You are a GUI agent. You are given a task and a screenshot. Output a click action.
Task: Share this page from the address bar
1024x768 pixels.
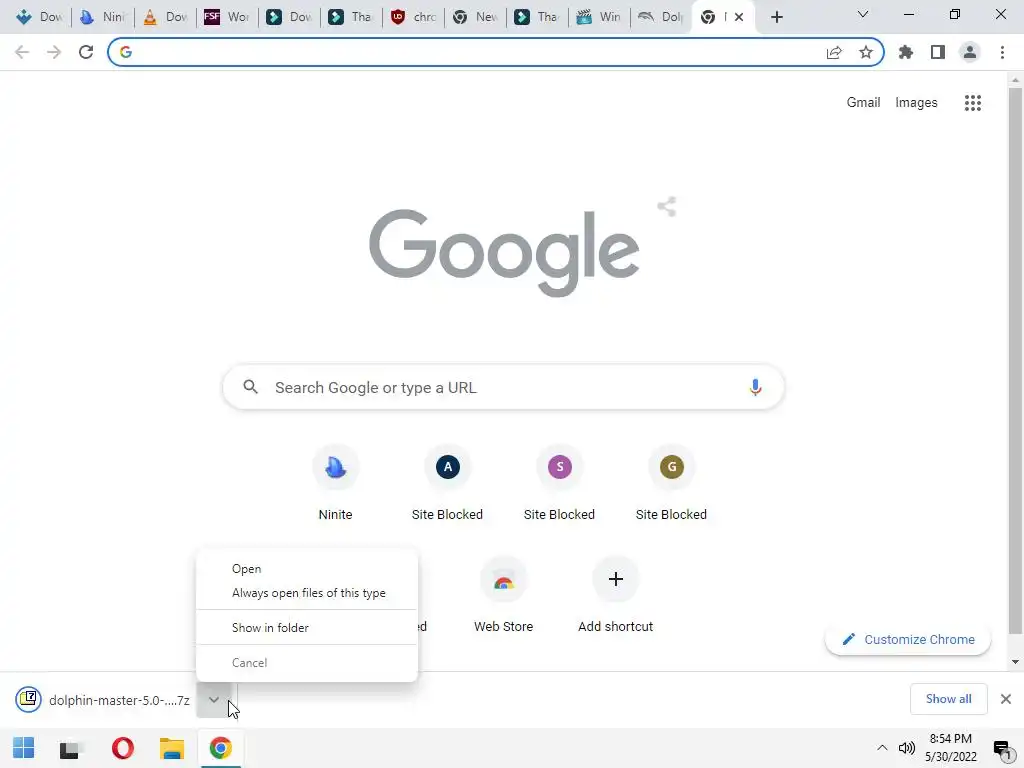click(x=834, y=52)
